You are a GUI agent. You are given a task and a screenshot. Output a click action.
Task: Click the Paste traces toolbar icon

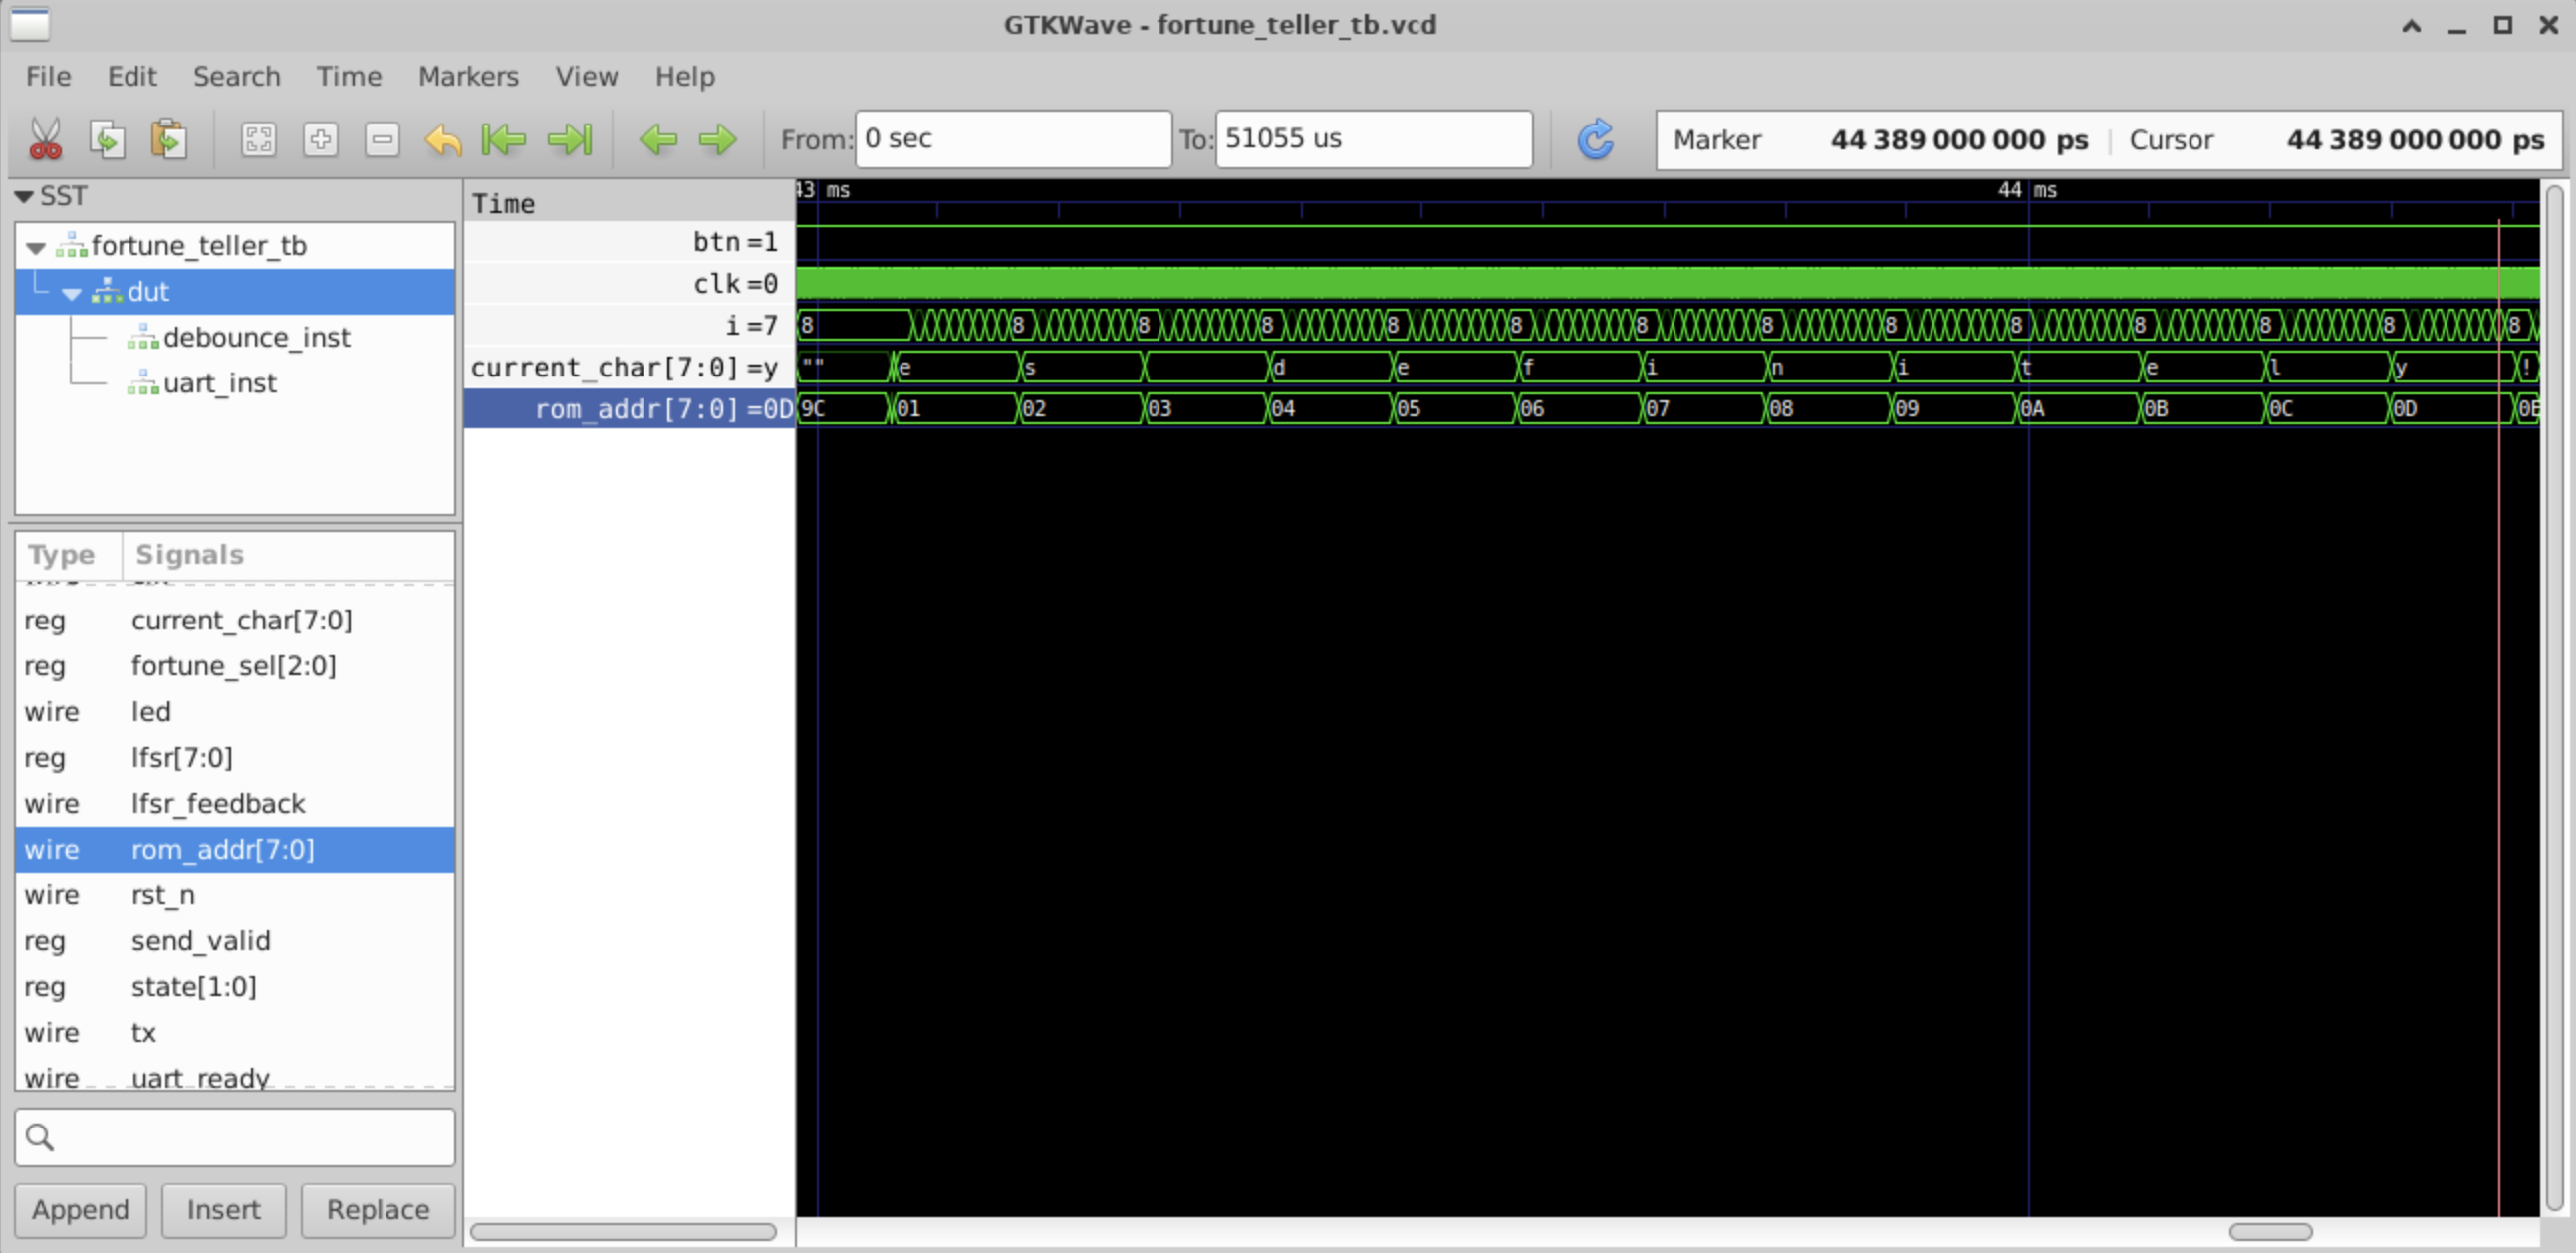[x=169, y=139]
